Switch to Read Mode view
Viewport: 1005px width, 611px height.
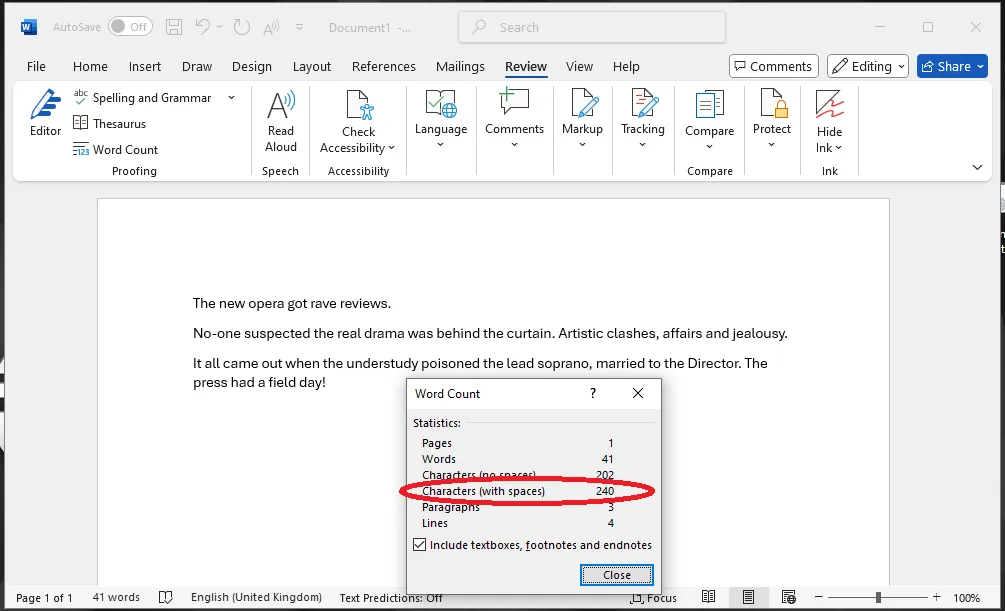pos(708,597)
